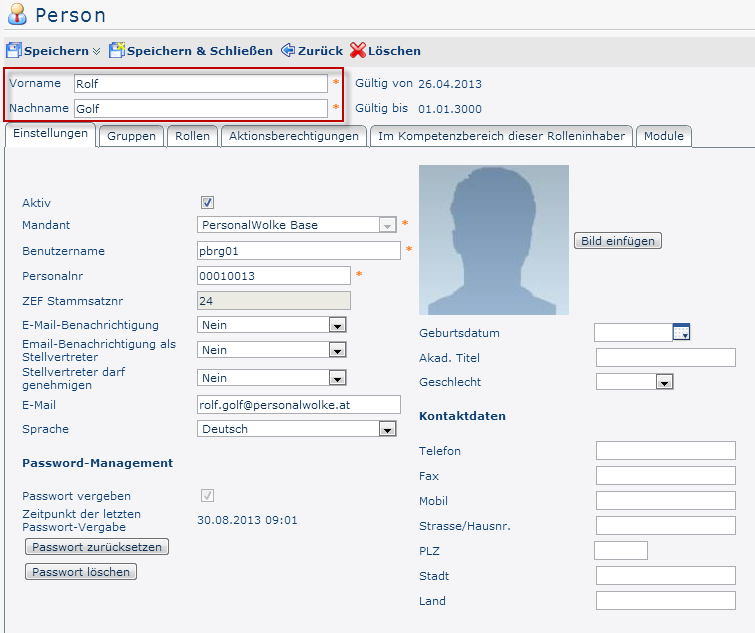Switch to the Aktionsberechtigungen tab

[x=294, y=136]
